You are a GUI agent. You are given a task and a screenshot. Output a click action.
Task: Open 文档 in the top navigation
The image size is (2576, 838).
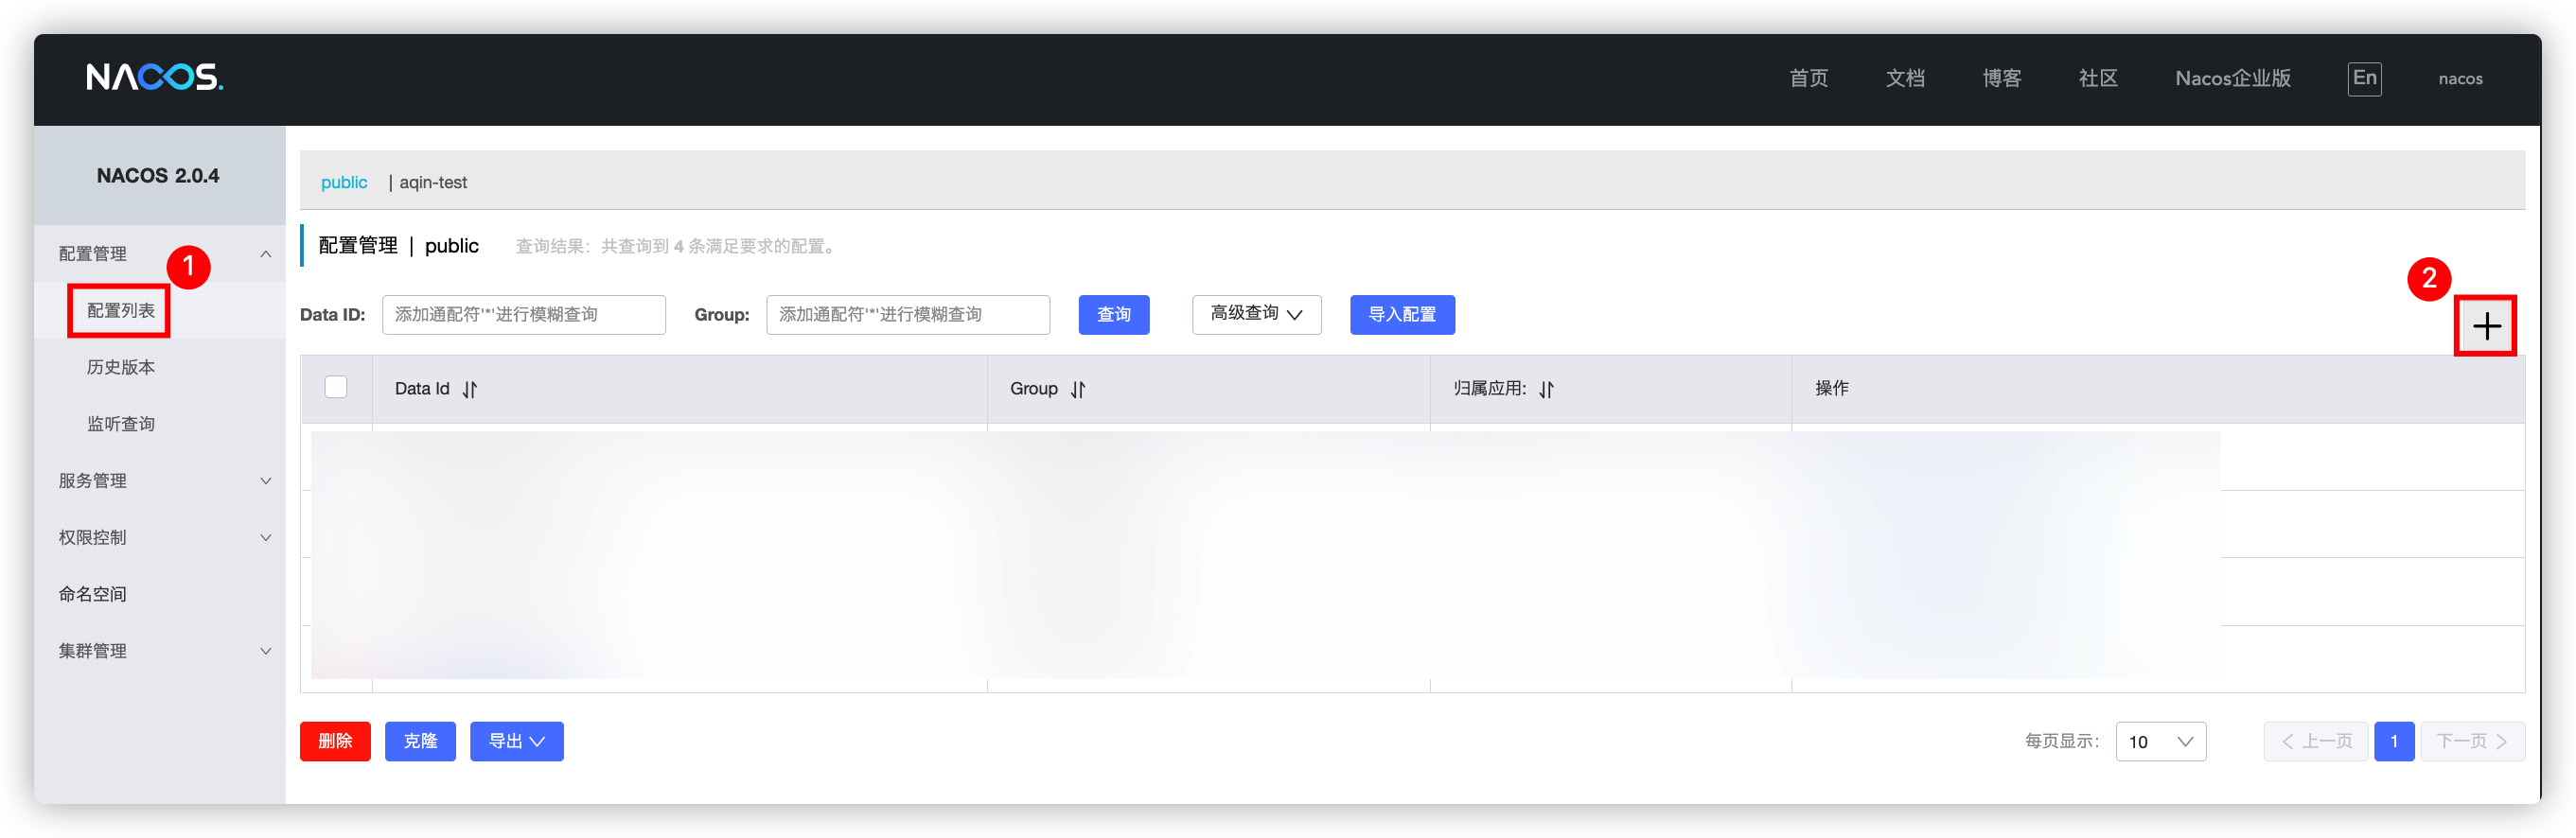[1905, 78]
